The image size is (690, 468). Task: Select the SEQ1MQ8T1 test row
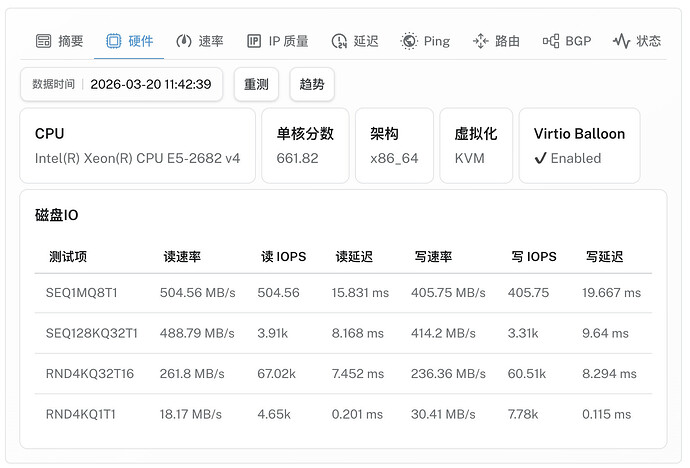click(343, 293)
